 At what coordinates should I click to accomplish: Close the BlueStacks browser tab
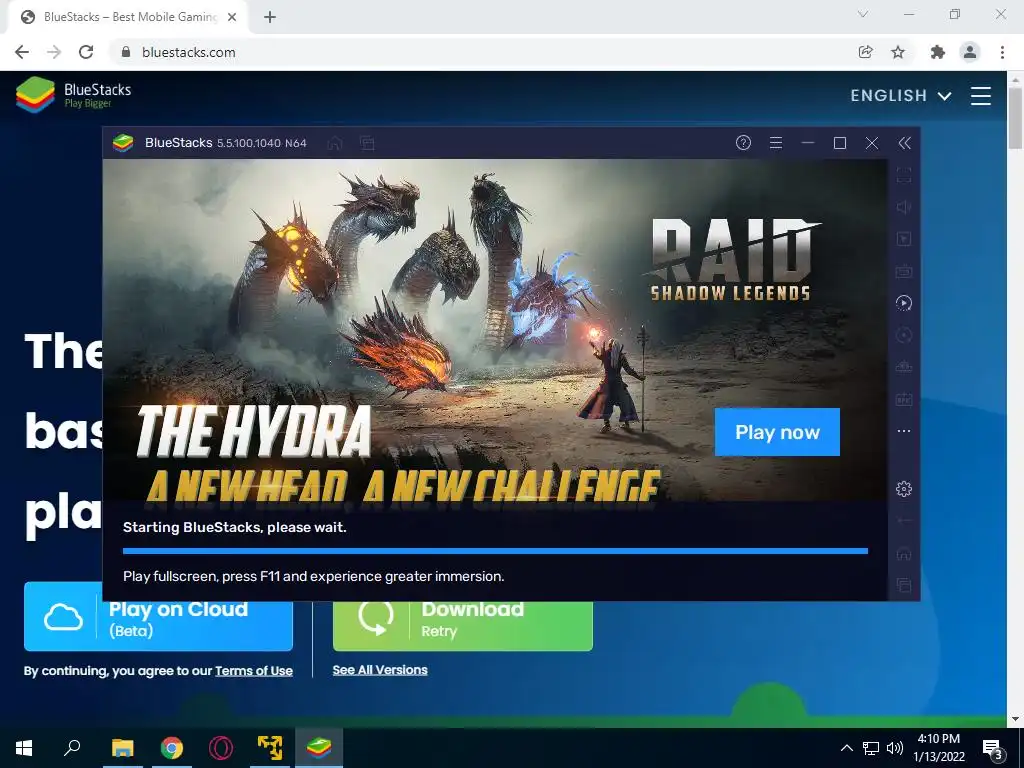[x=232, y=18]
